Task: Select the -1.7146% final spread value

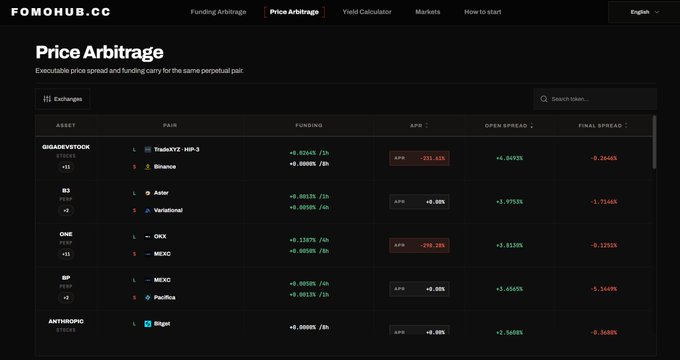Action: [603, 202]
